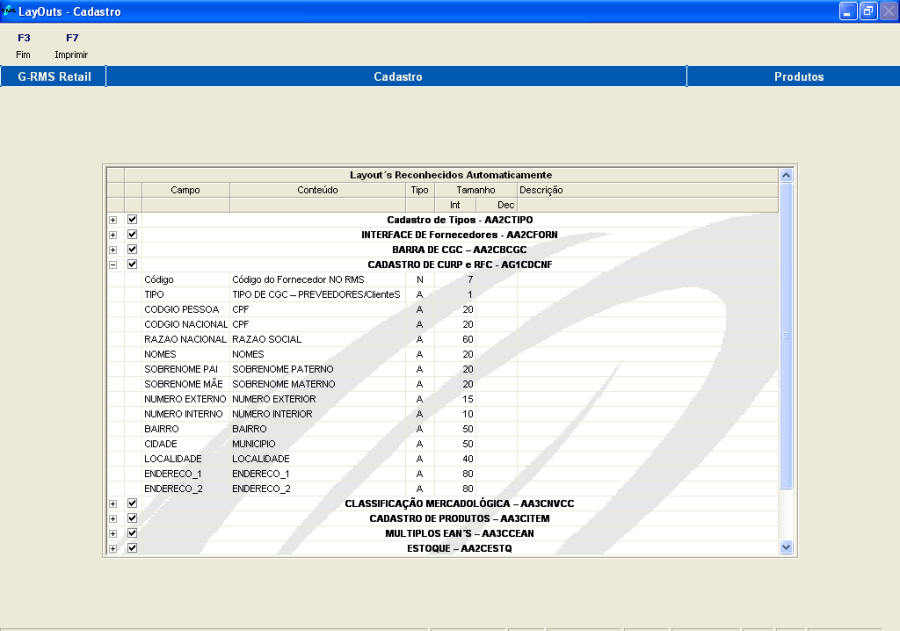Restore down the LayOuts Cadastro window
The width and height of the screenshot is (900, 631).
pyautogui.click(x=868, y=11)
